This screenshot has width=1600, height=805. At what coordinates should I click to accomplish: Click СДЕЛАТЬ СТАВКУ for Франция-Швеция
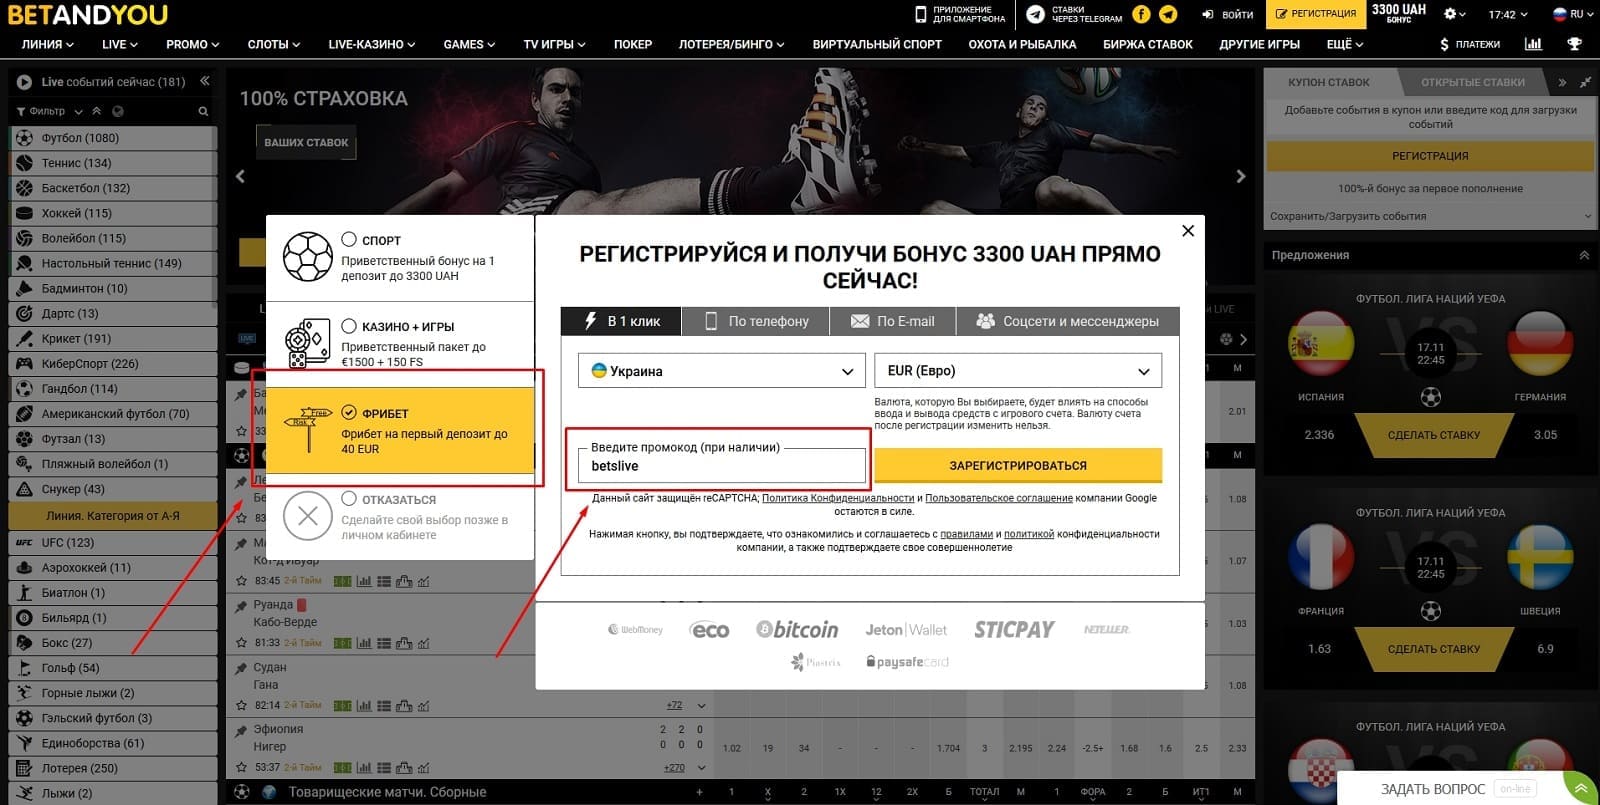point(1434,649)
